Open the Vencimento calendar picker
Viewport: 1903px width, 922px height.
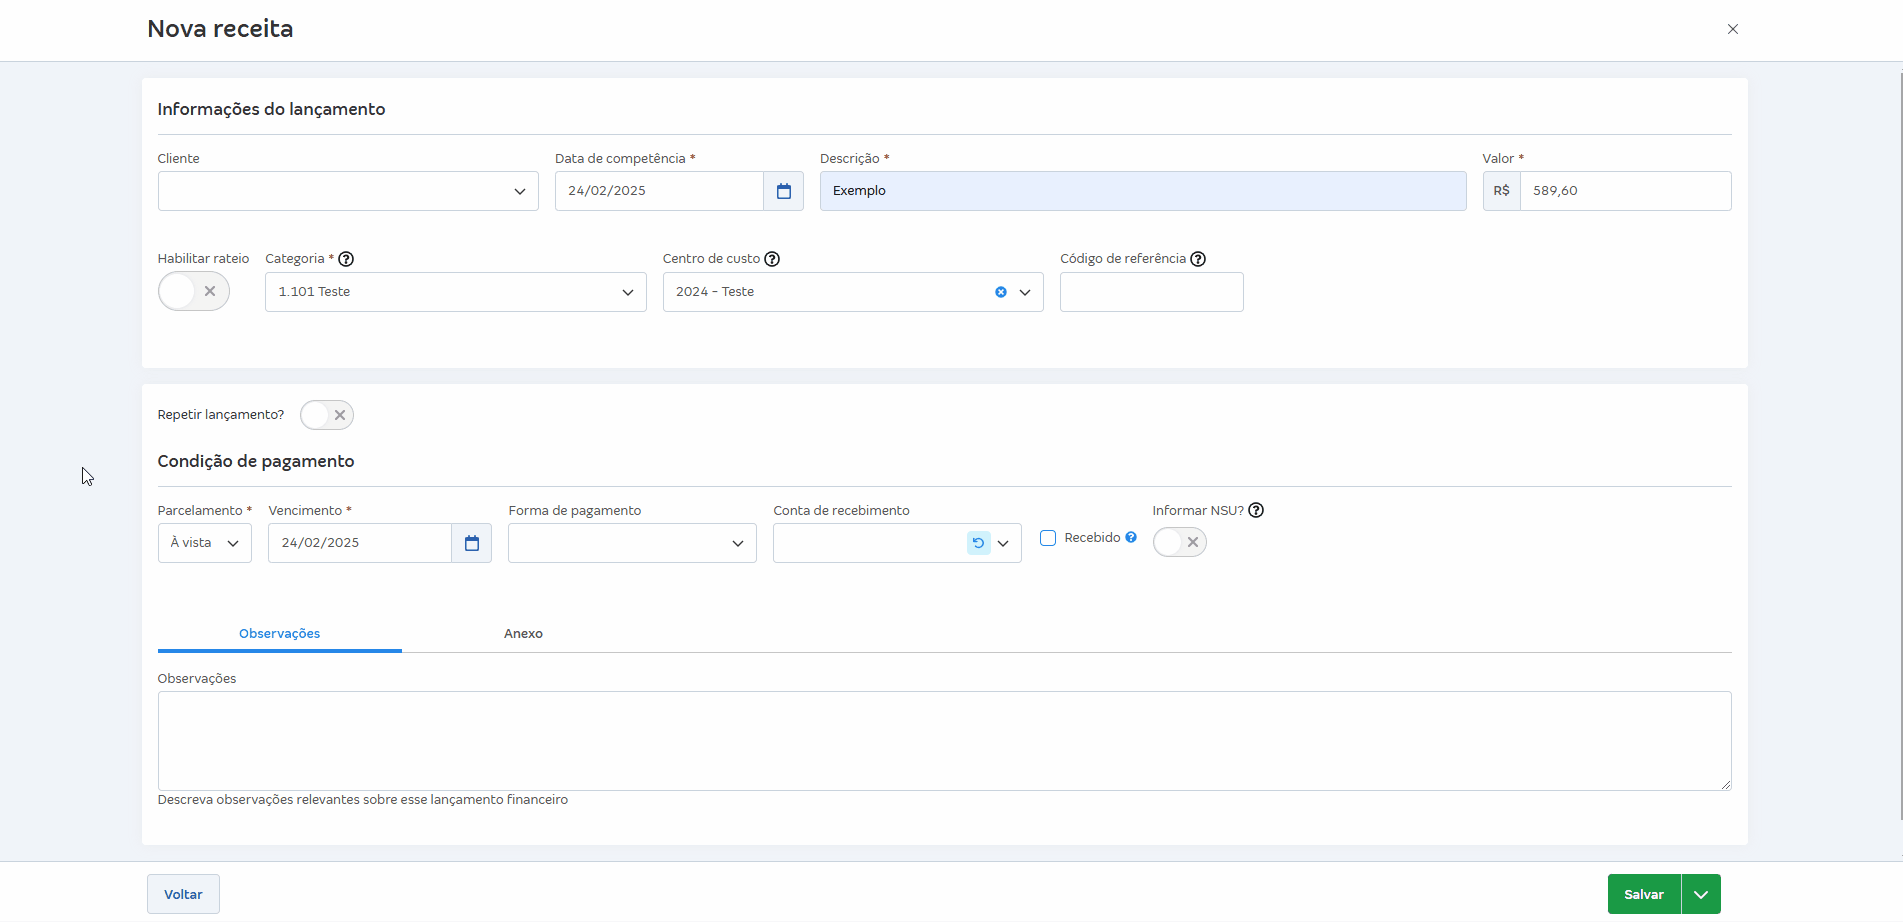coord(471,543)
